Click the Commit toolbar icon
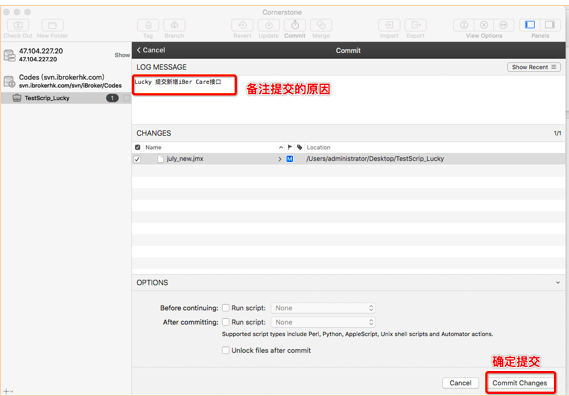Viewport: 569px width, 396px height. 295,25
